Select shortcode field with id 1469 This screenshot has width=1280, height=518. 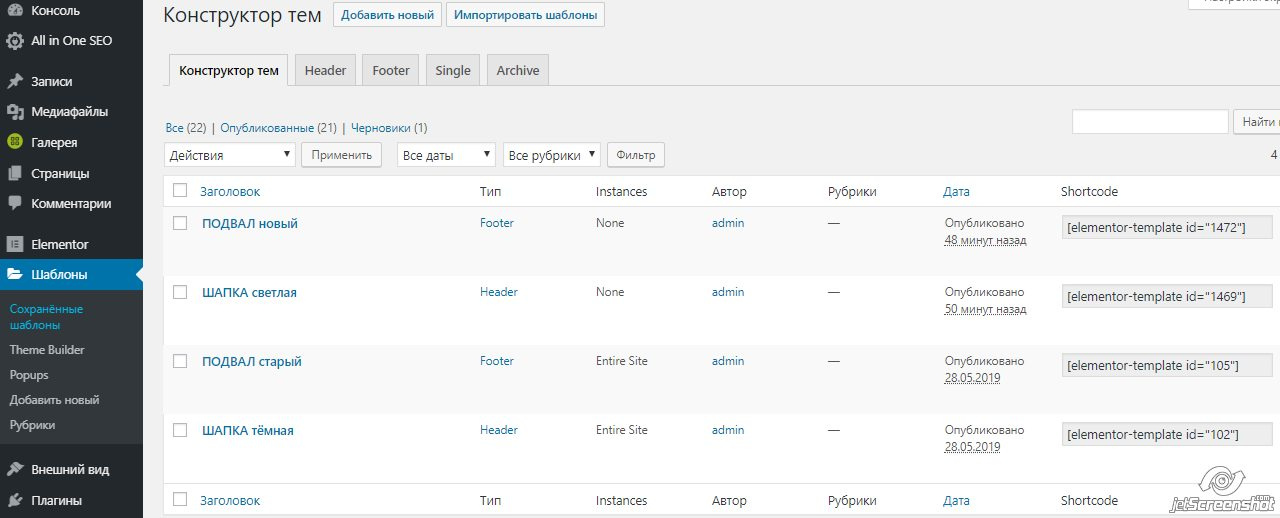(1167, 297)
